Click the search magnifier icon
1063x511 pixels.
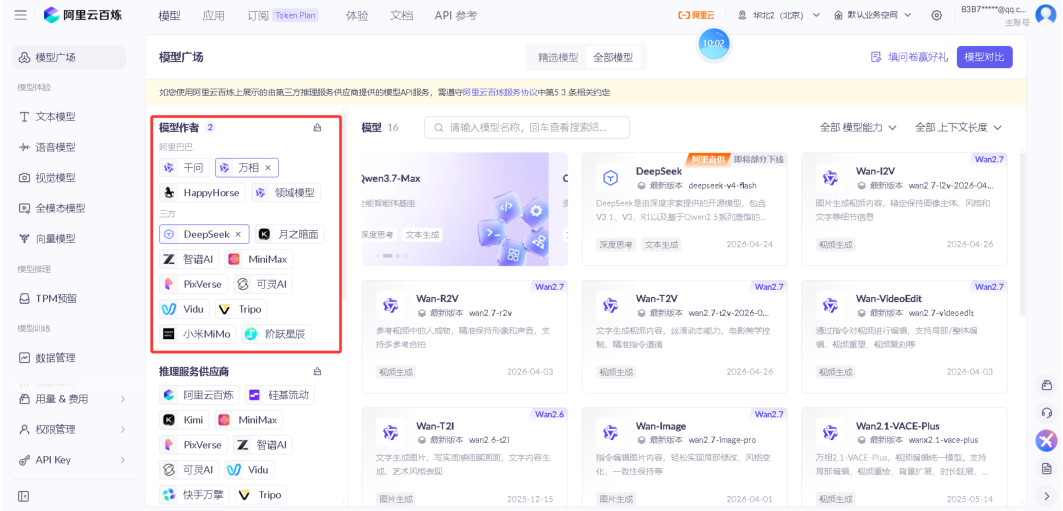coord(439,127)
